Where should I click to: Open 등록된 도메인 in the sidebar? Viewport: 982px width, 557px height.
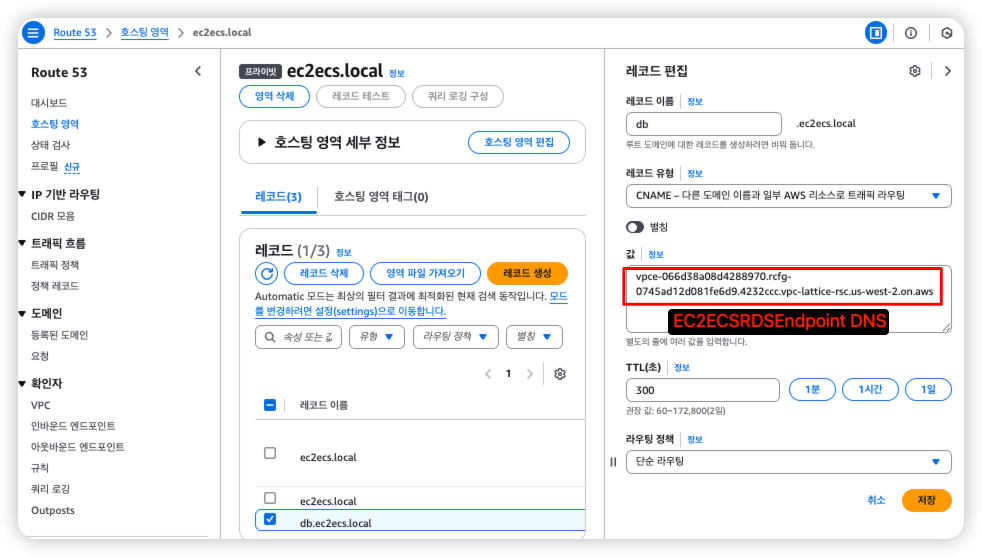pyautogui.click(x=59, y=335)
